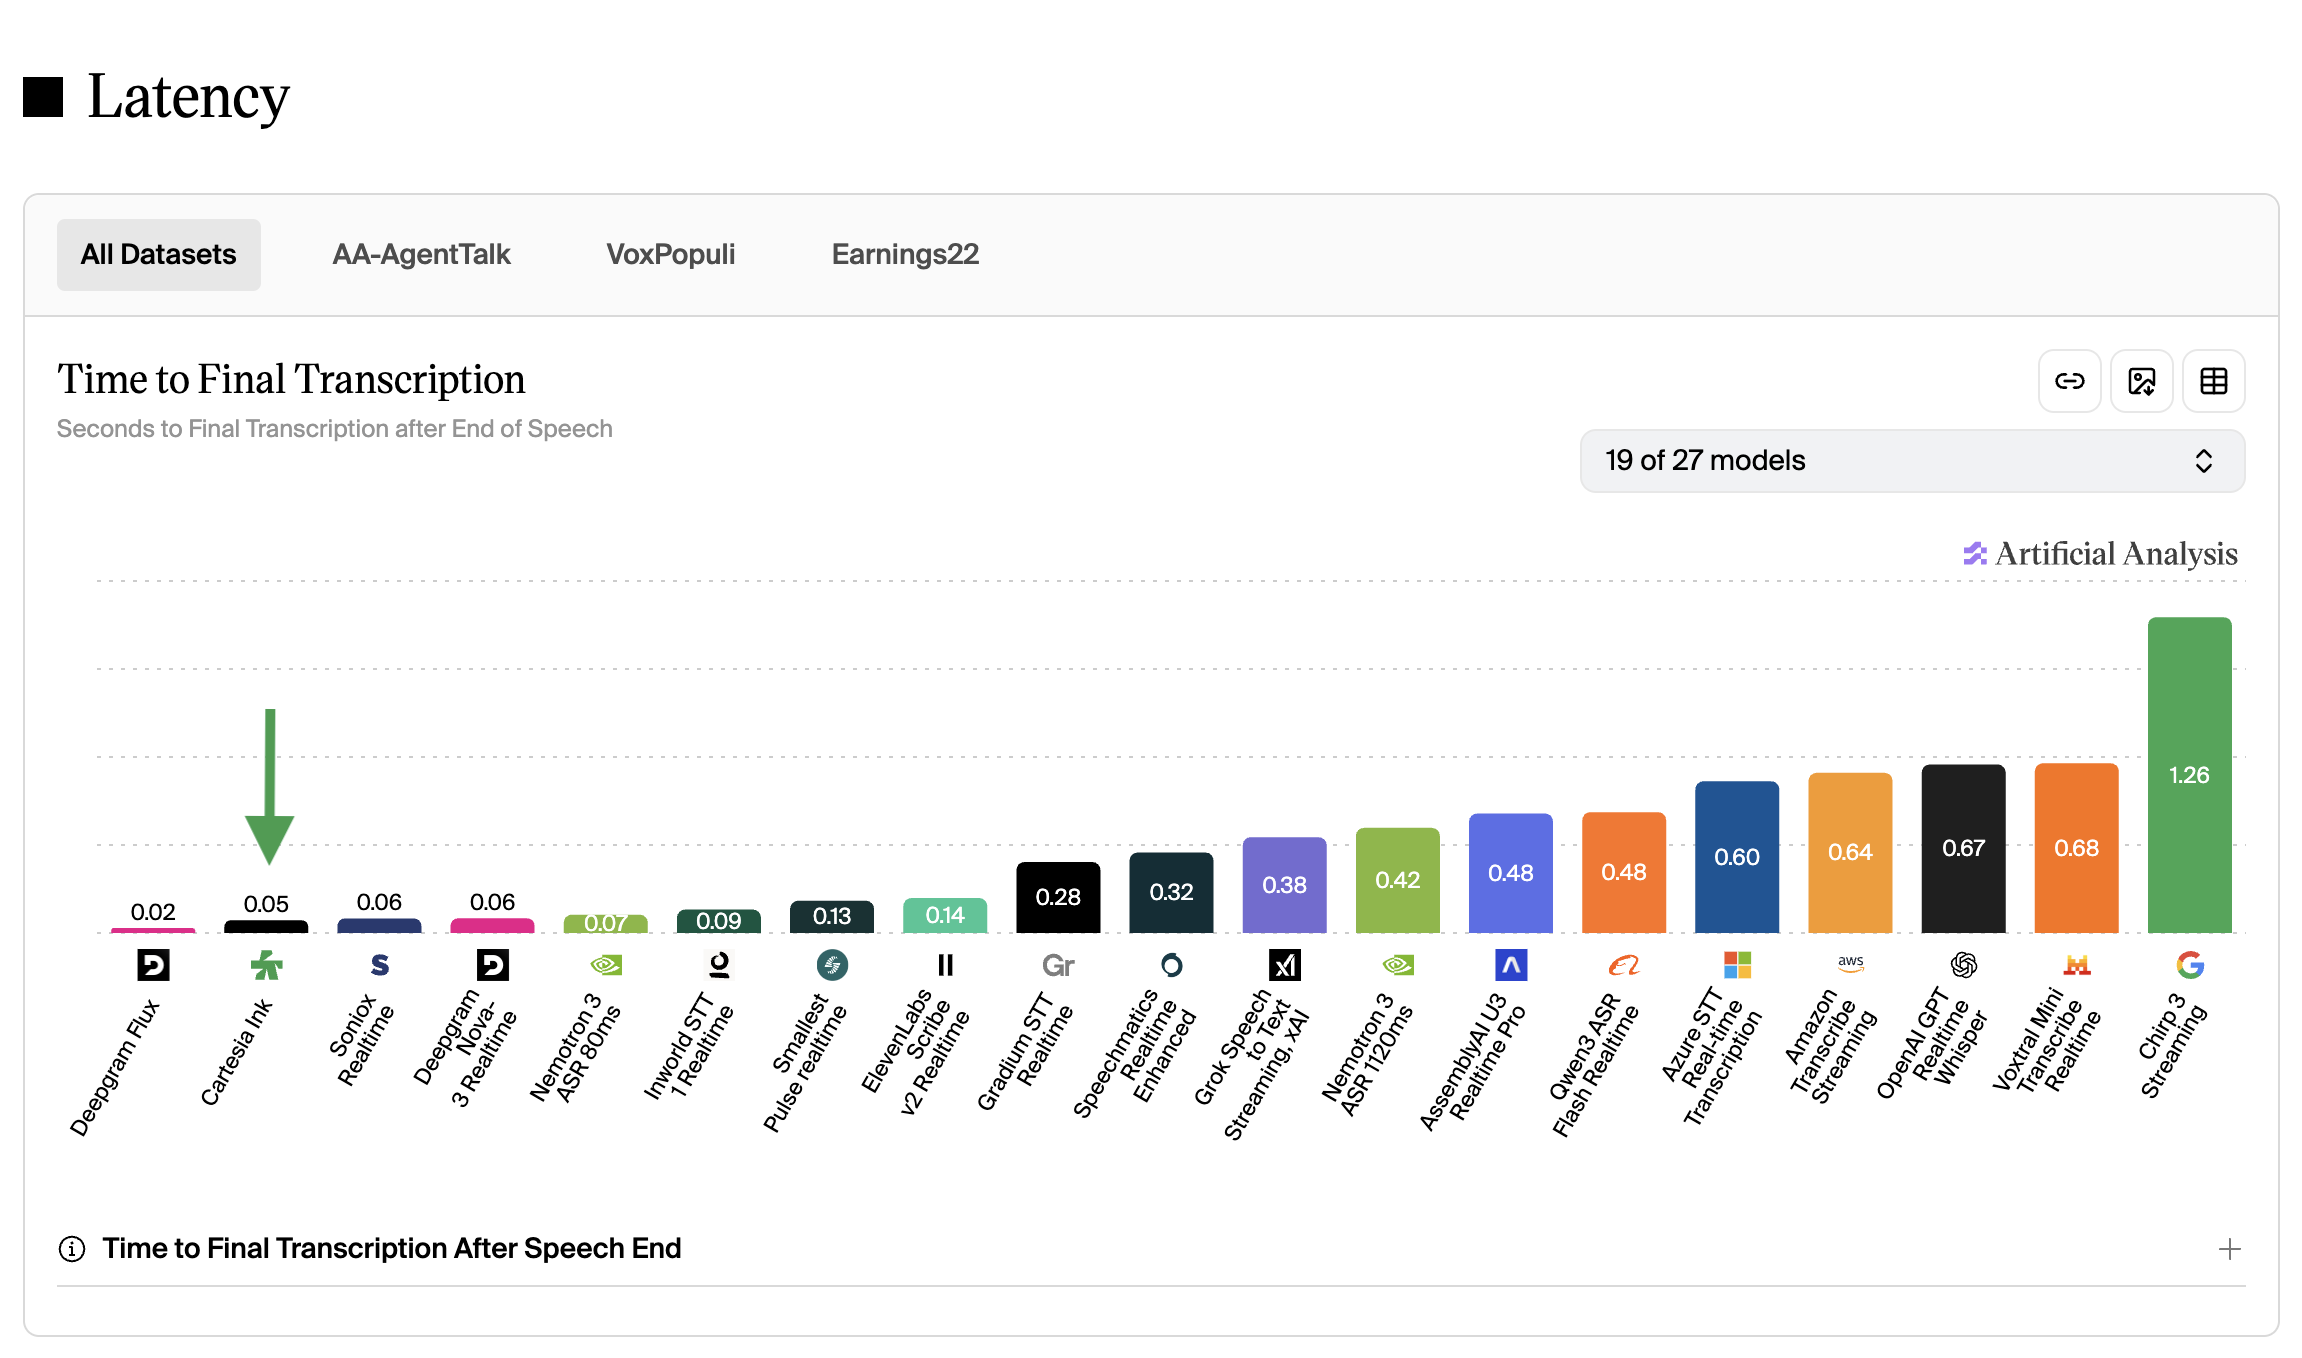Click the OpenAI logo under 0.67 bar

point(1963,965)
